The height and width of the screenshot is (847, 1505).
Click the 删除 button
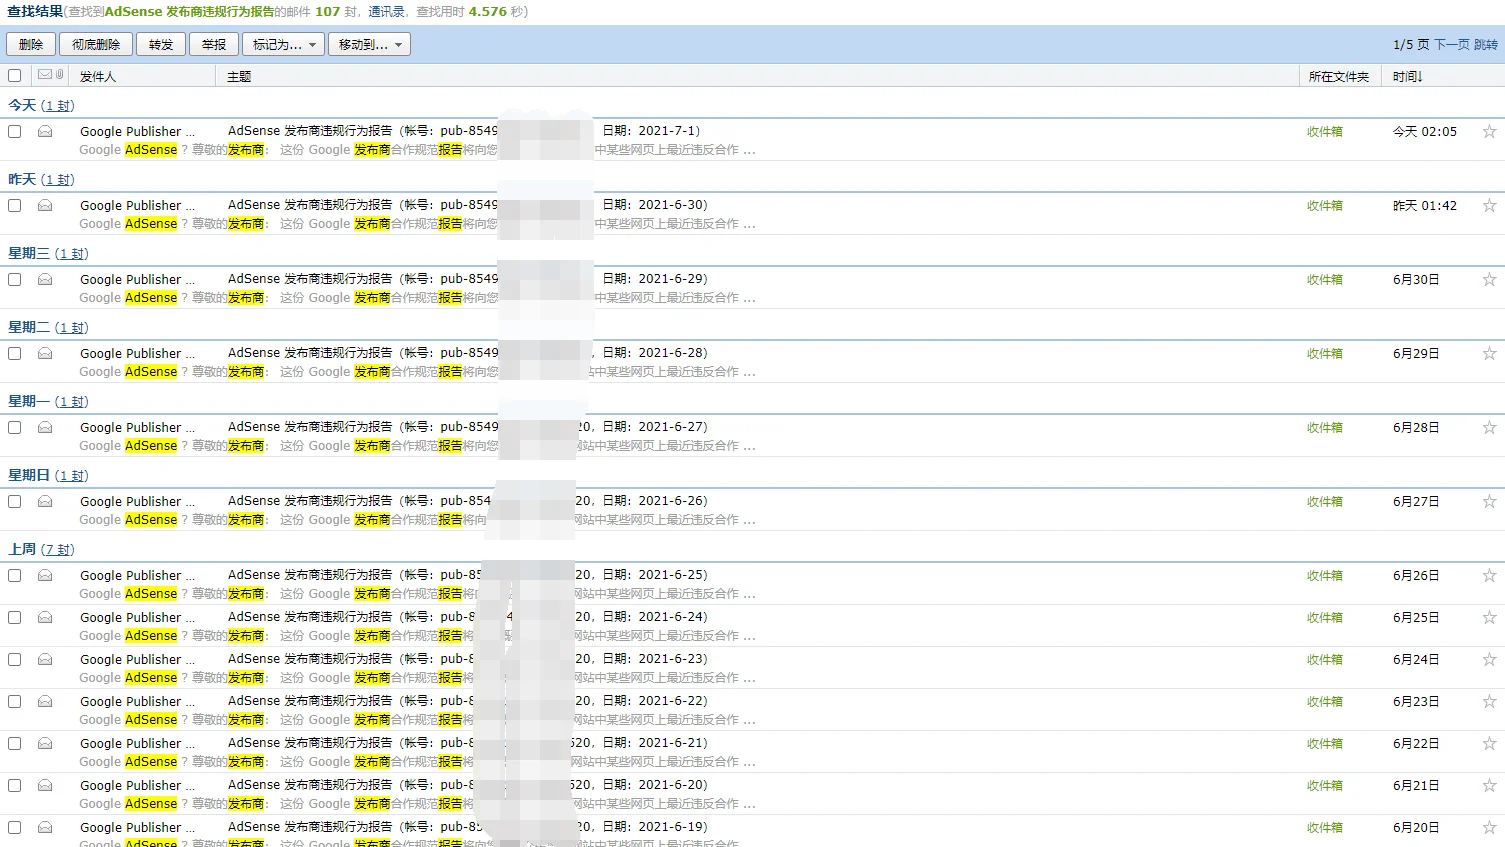point(31,44)
